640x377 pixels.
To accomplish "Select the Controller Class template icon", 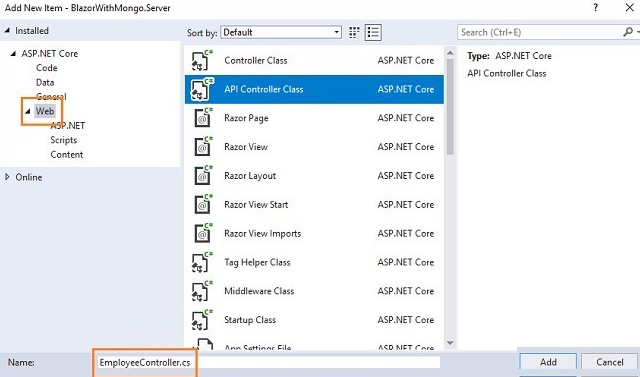I will pyautogui.click(x=203, y=60).
